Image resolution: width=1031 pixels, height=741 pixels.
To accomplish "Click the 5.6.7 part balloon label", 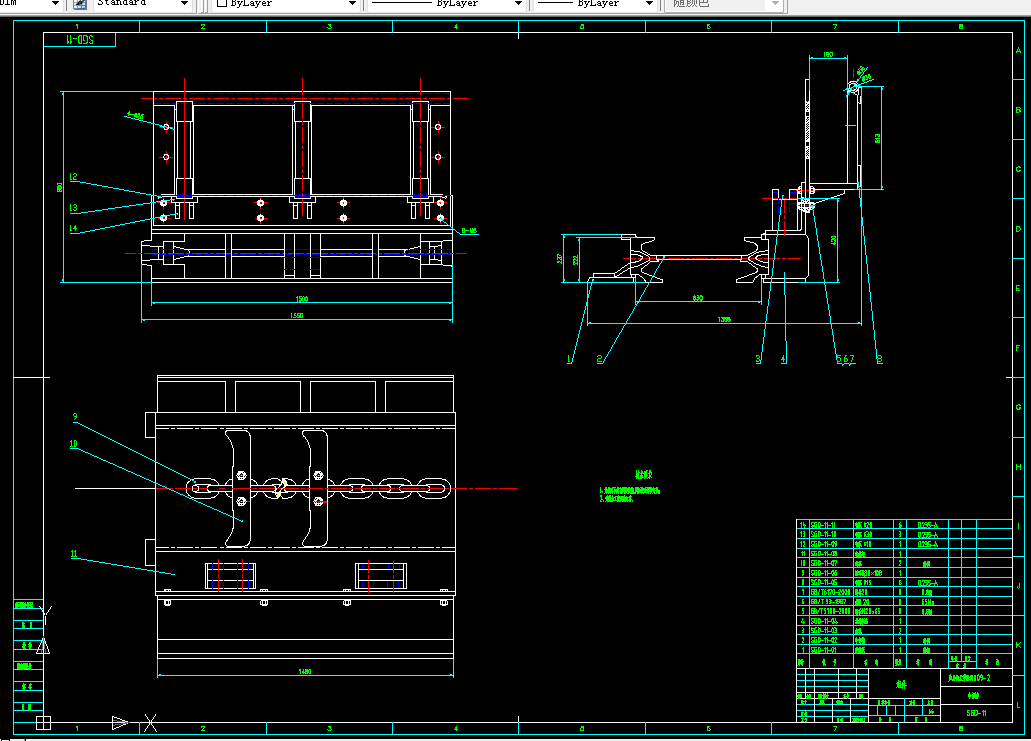I will [x=846, y=359].
